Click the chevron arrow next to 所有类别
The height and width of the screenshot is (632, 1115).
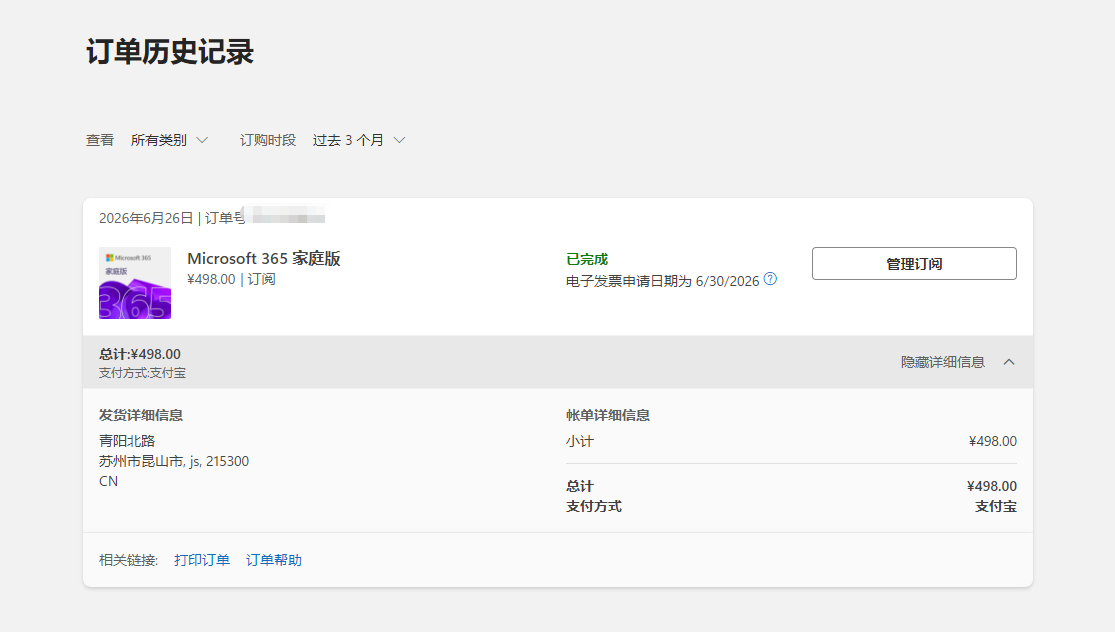[202, 140]
